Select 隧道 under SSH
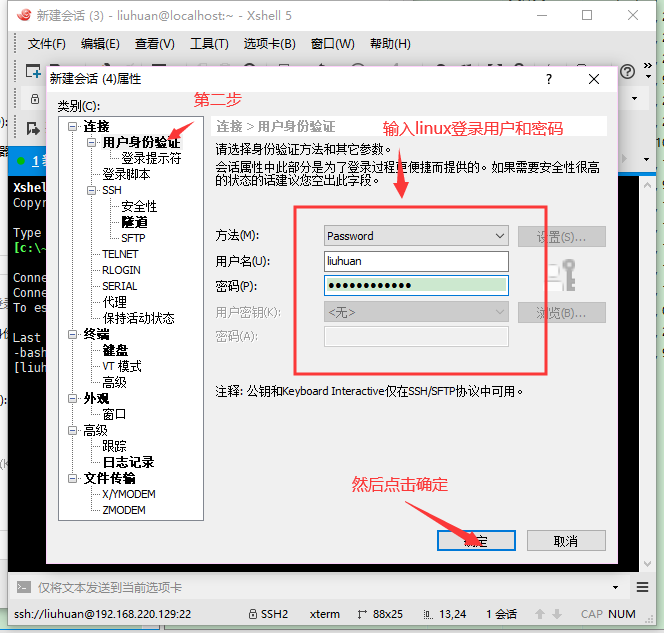Viewport: 664px width, 633px height. pos(134,222)
